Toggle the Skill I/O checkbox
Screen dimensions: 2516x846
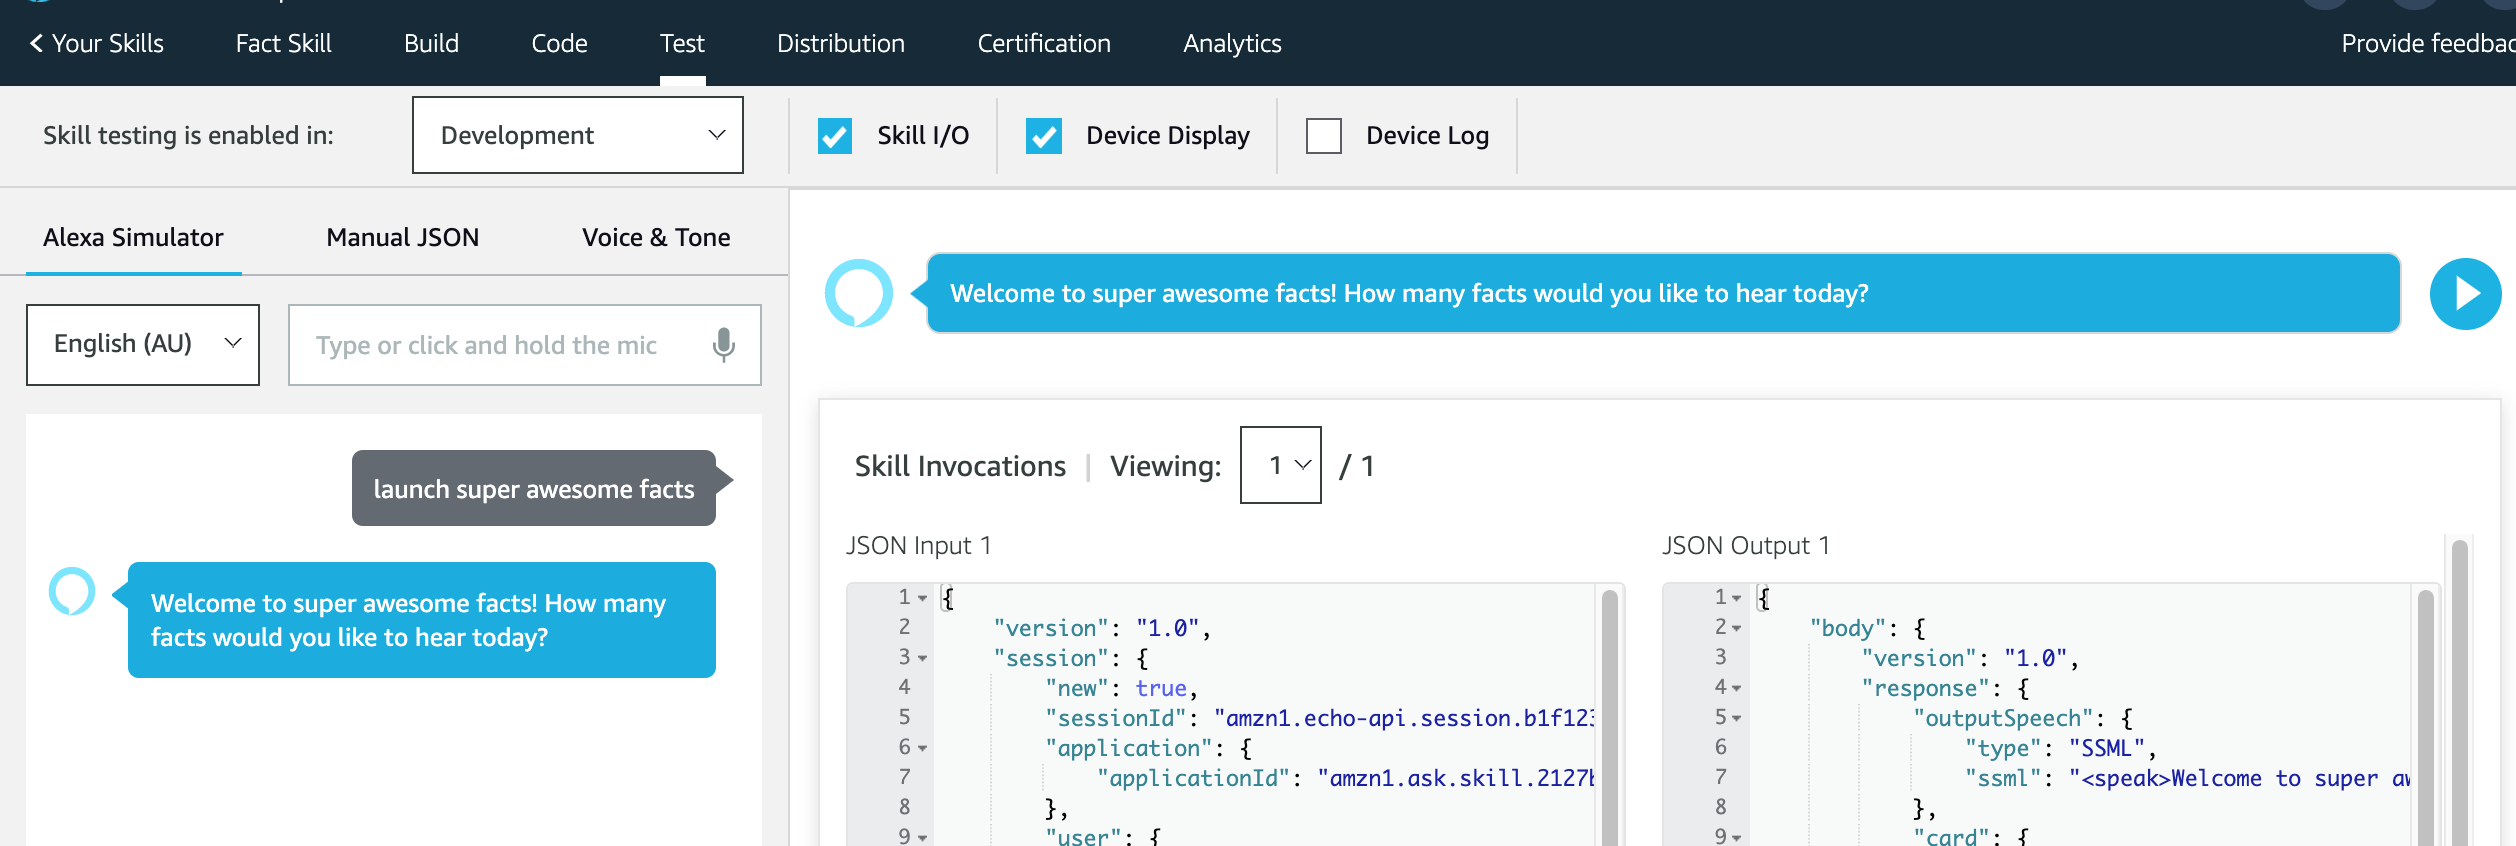[835, 136]
